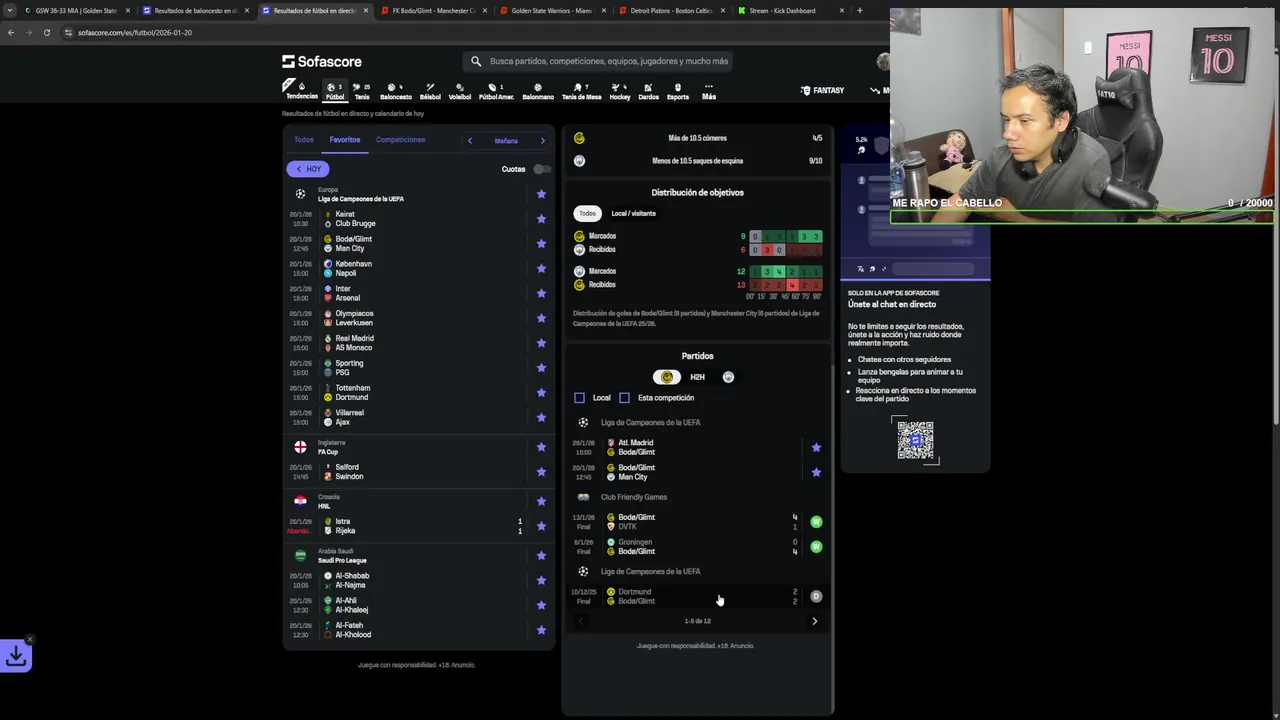The image size is (1280, 720).
Task: Toggle star for Atl. Madrid vs Bodø/Glimt
Action: (x=816, y=447)
